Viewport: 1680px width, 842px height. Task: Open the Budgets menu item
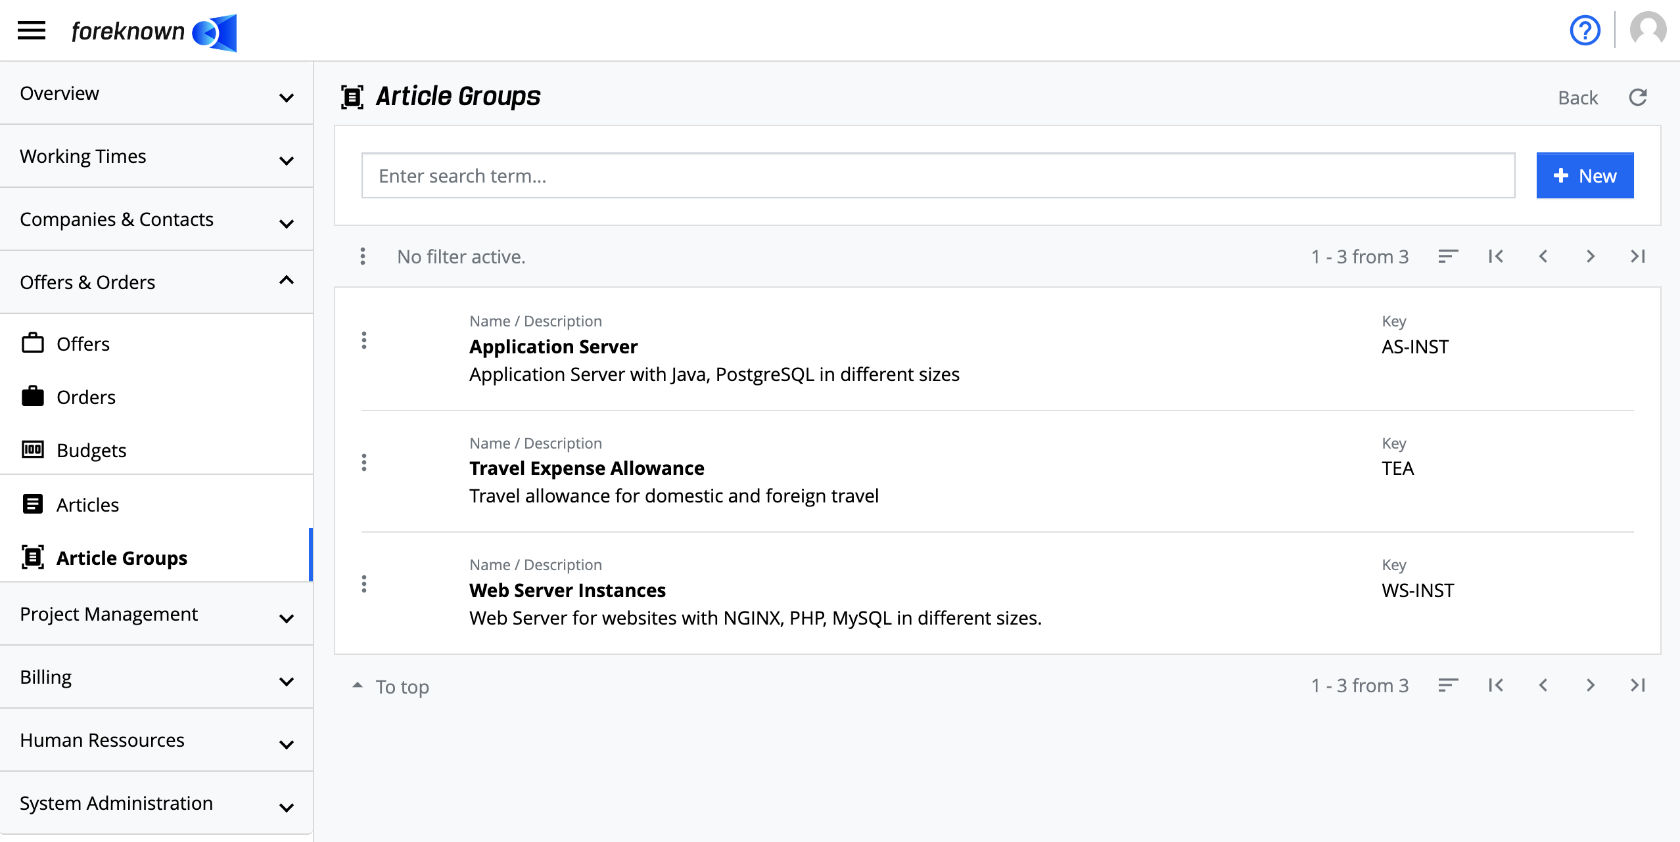[x=156, y=450]
